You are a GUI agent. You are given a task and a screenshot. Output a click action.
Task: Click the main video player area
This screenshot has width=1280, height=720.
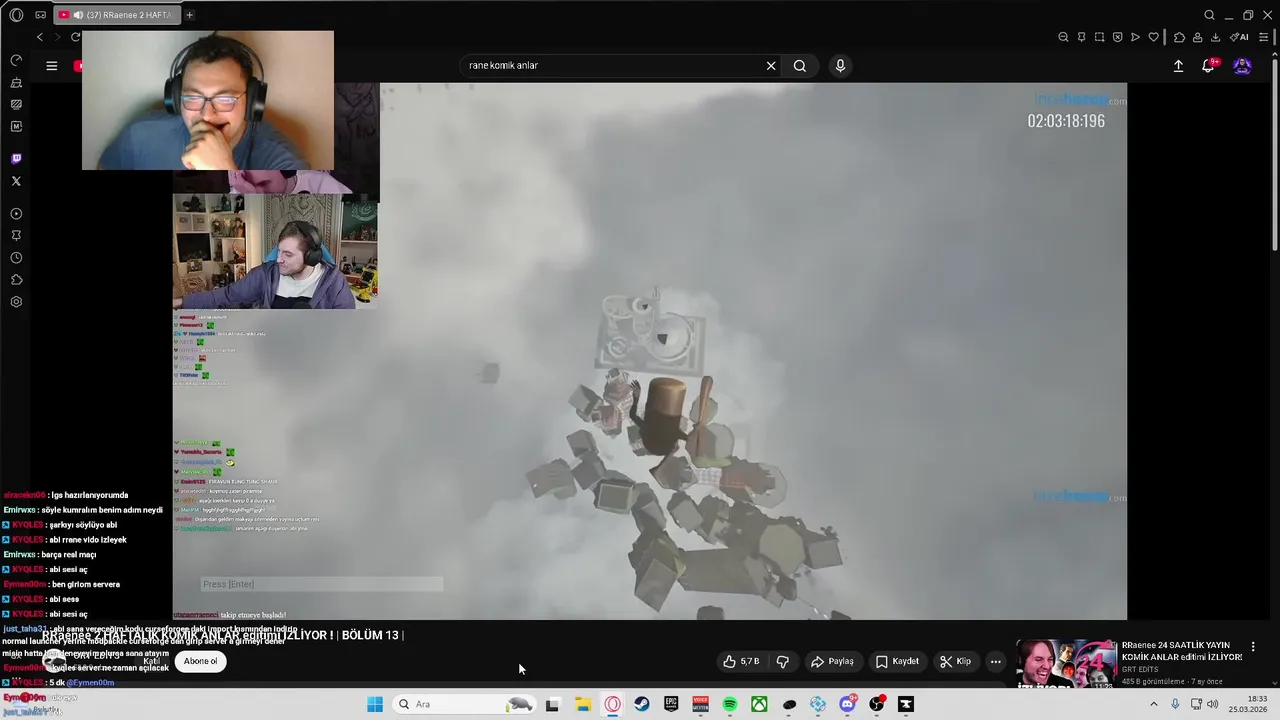650,351
